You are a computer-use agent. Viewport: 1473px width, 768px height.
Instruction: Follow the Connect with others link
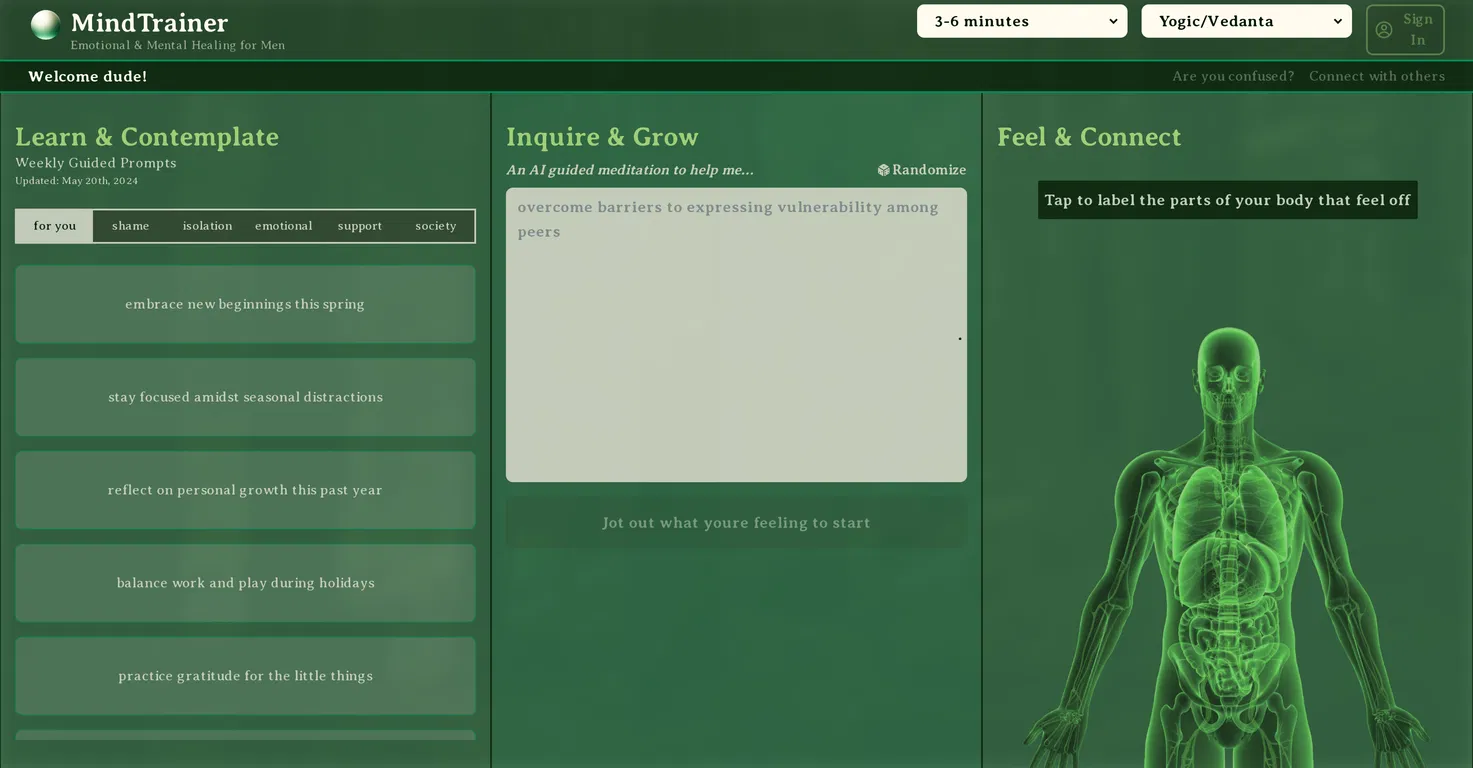[x=1377, y=76]
